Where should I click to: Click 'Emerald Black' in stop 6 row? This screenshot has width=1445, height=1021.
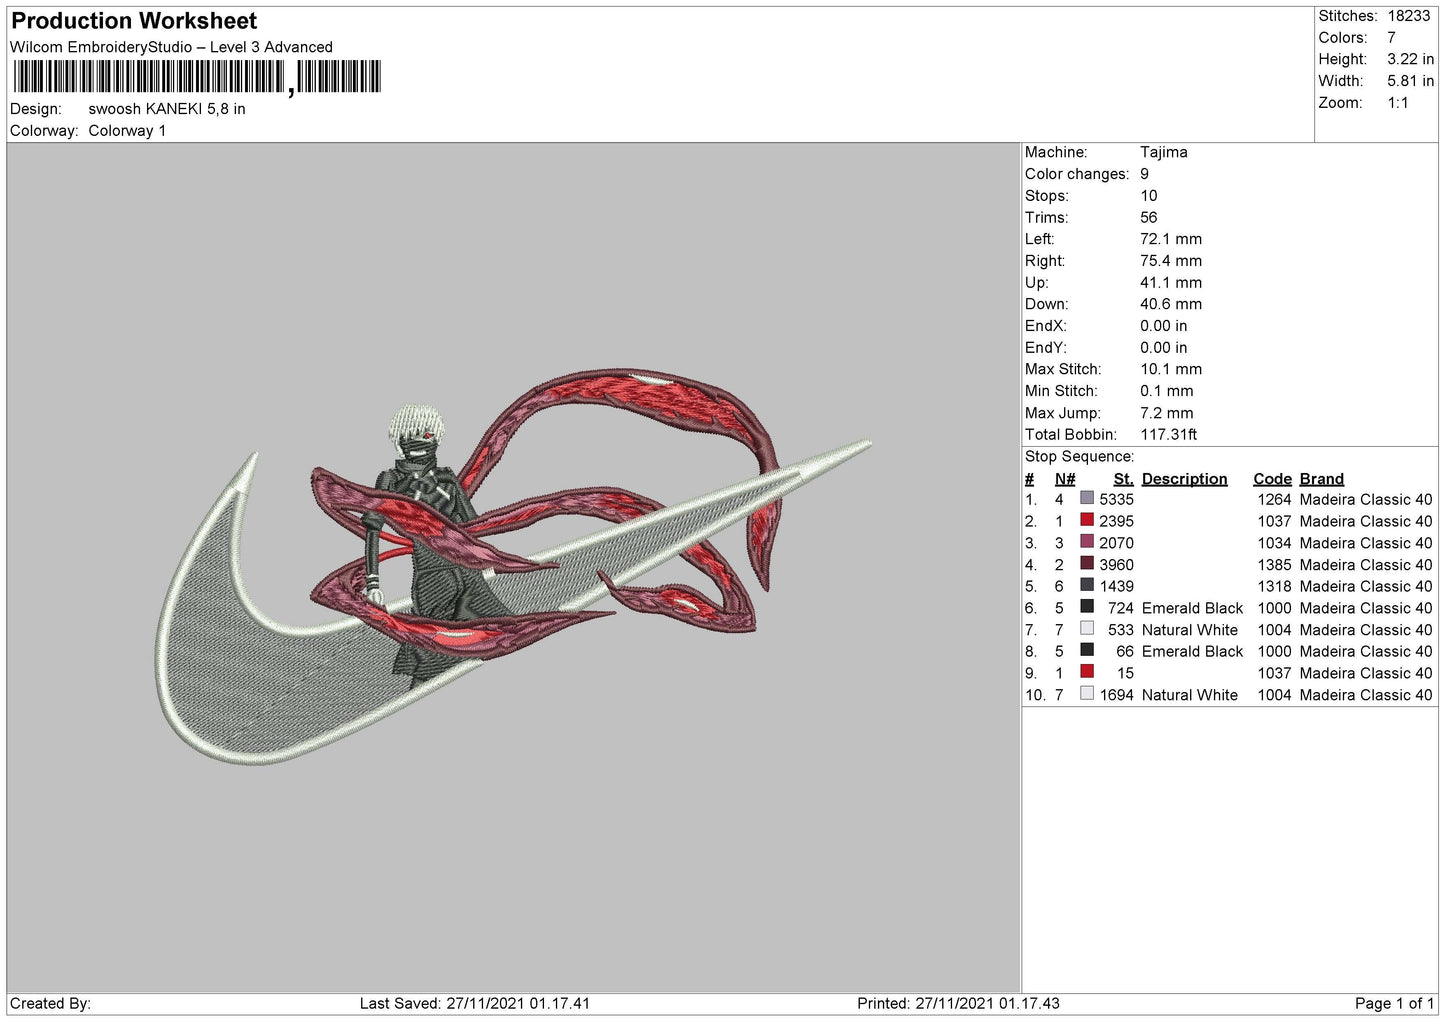tap(1192, 608)
